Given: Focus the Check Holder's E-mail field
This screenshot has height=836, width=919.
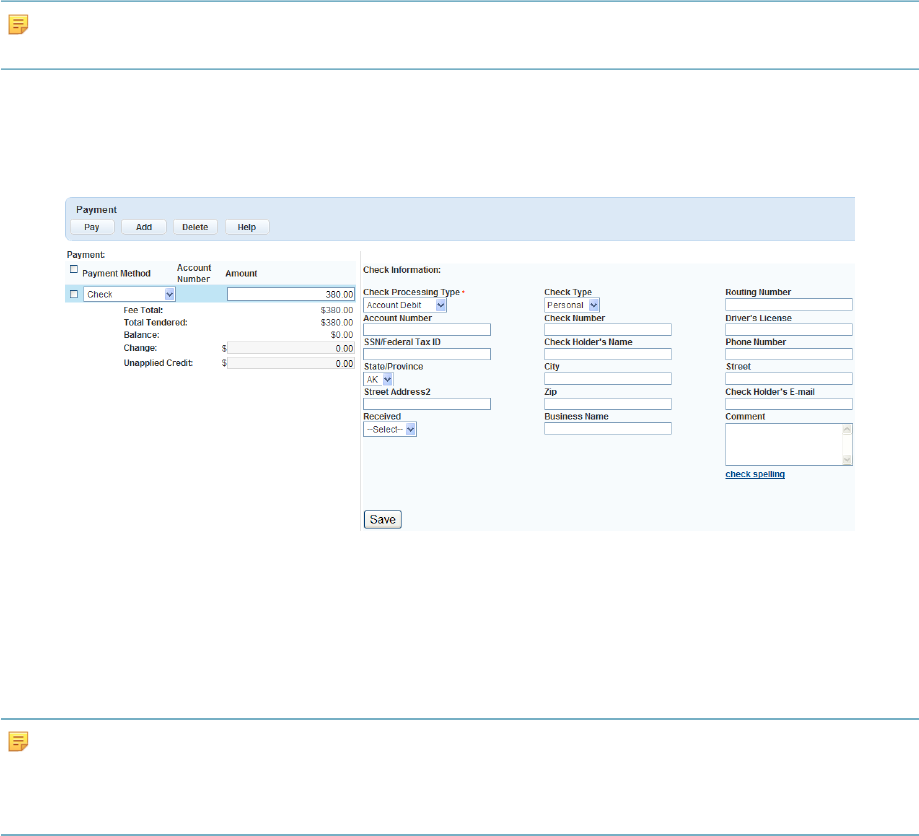Looking at the screenshot, I should [789, 404].
